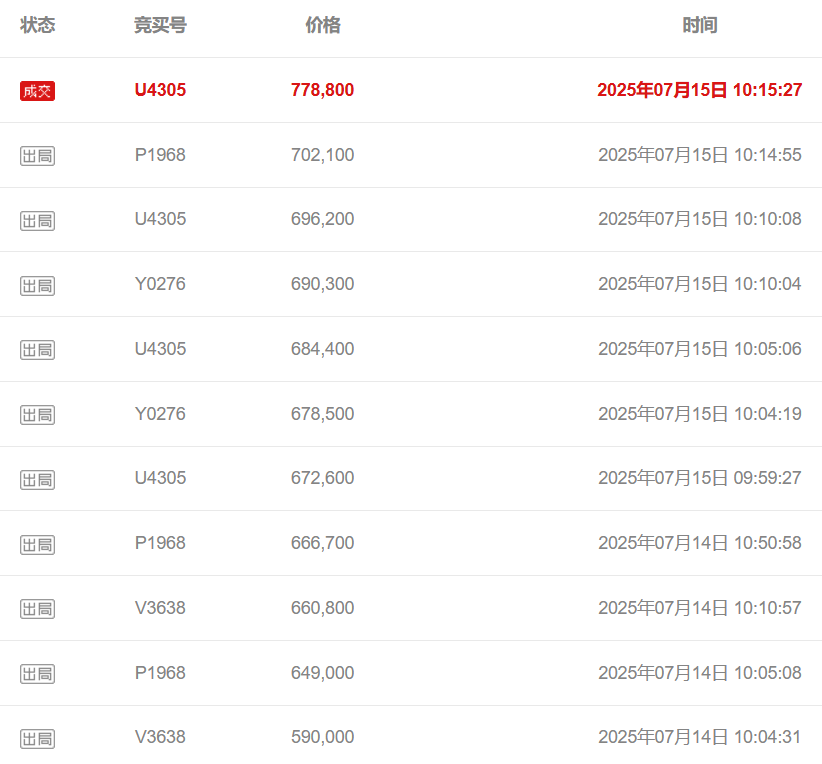Click the 出局 badge beside price 649,000
The height and width of the screenshot is (764, 822).
tap(37, 674)
